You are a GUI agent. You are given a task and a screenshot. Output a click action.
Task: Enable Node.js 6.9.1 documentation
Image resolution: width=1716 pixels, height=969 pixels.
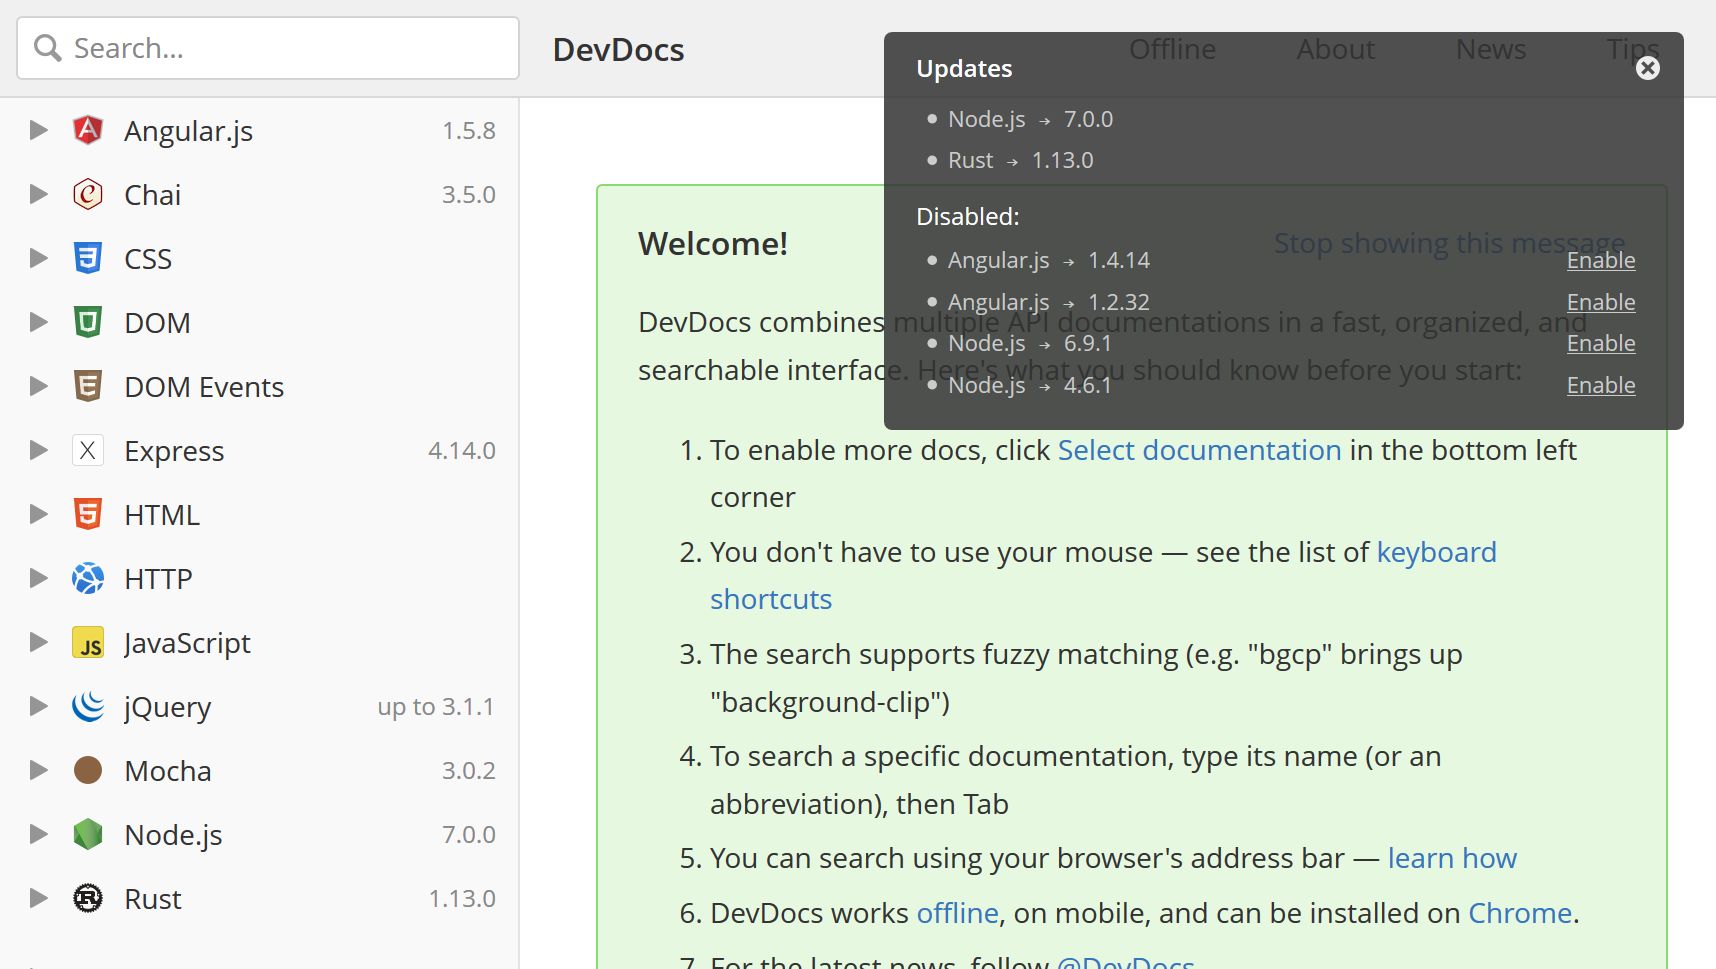point(1601,343)
